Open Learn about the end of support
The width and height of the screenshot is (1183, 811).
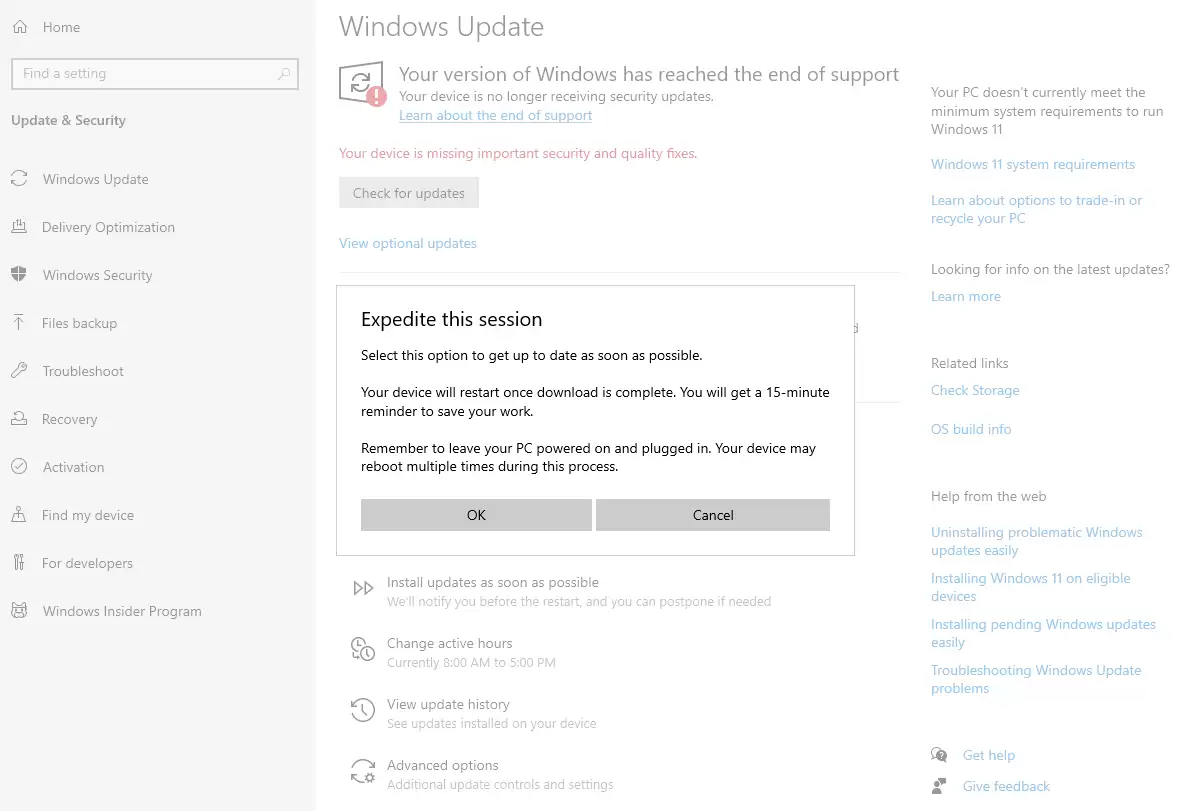[x=495, y=115]
